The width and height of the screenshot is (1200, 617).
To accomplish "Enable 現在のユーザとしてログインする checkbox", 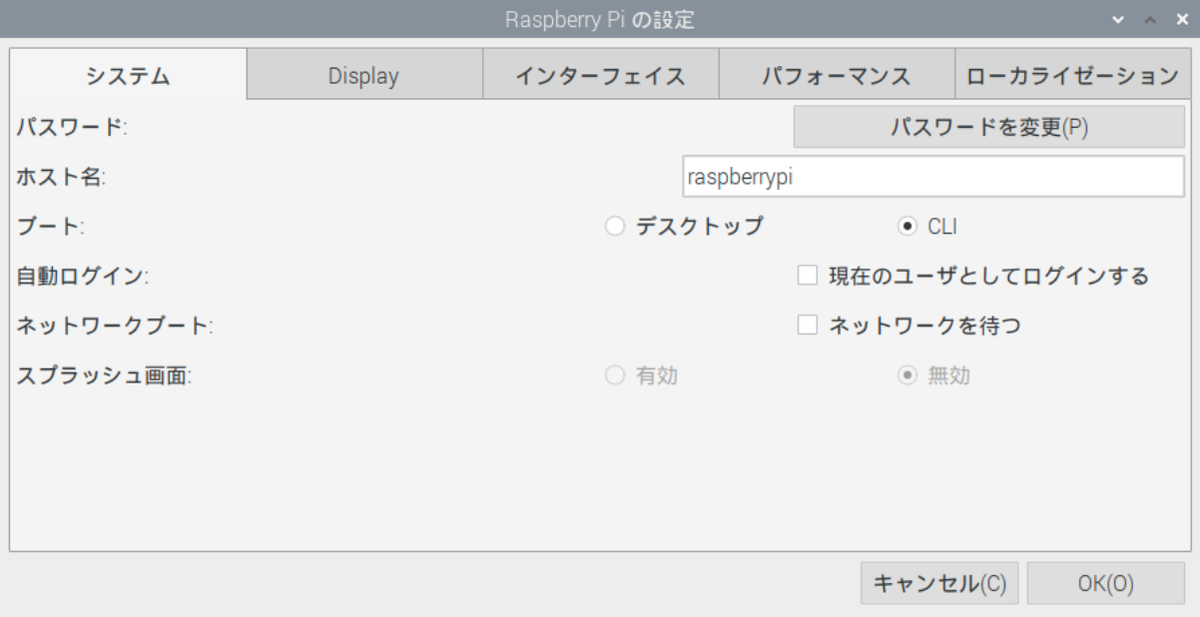I will (807, 275).
